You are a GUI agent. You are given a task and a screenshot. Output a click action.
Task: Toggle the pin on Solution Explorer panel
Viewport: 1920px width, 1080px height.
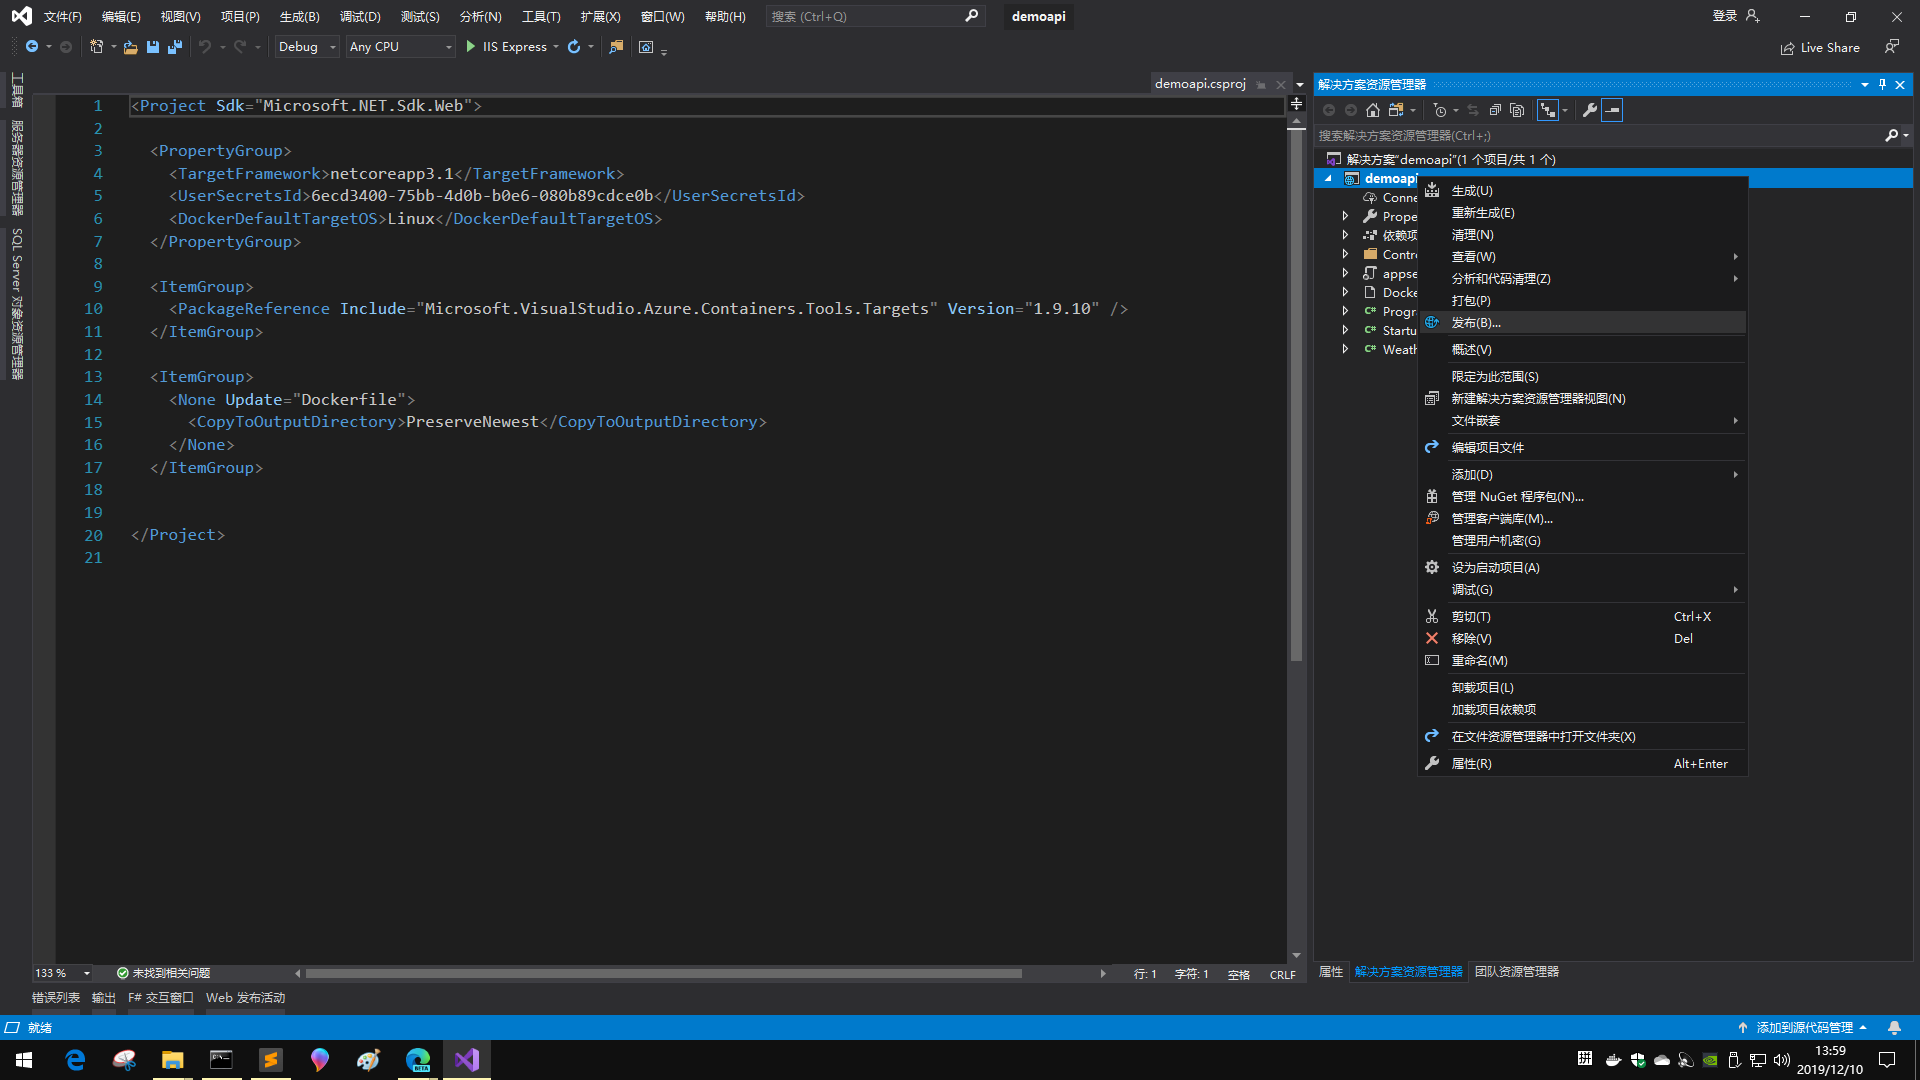coord(1882,85)
